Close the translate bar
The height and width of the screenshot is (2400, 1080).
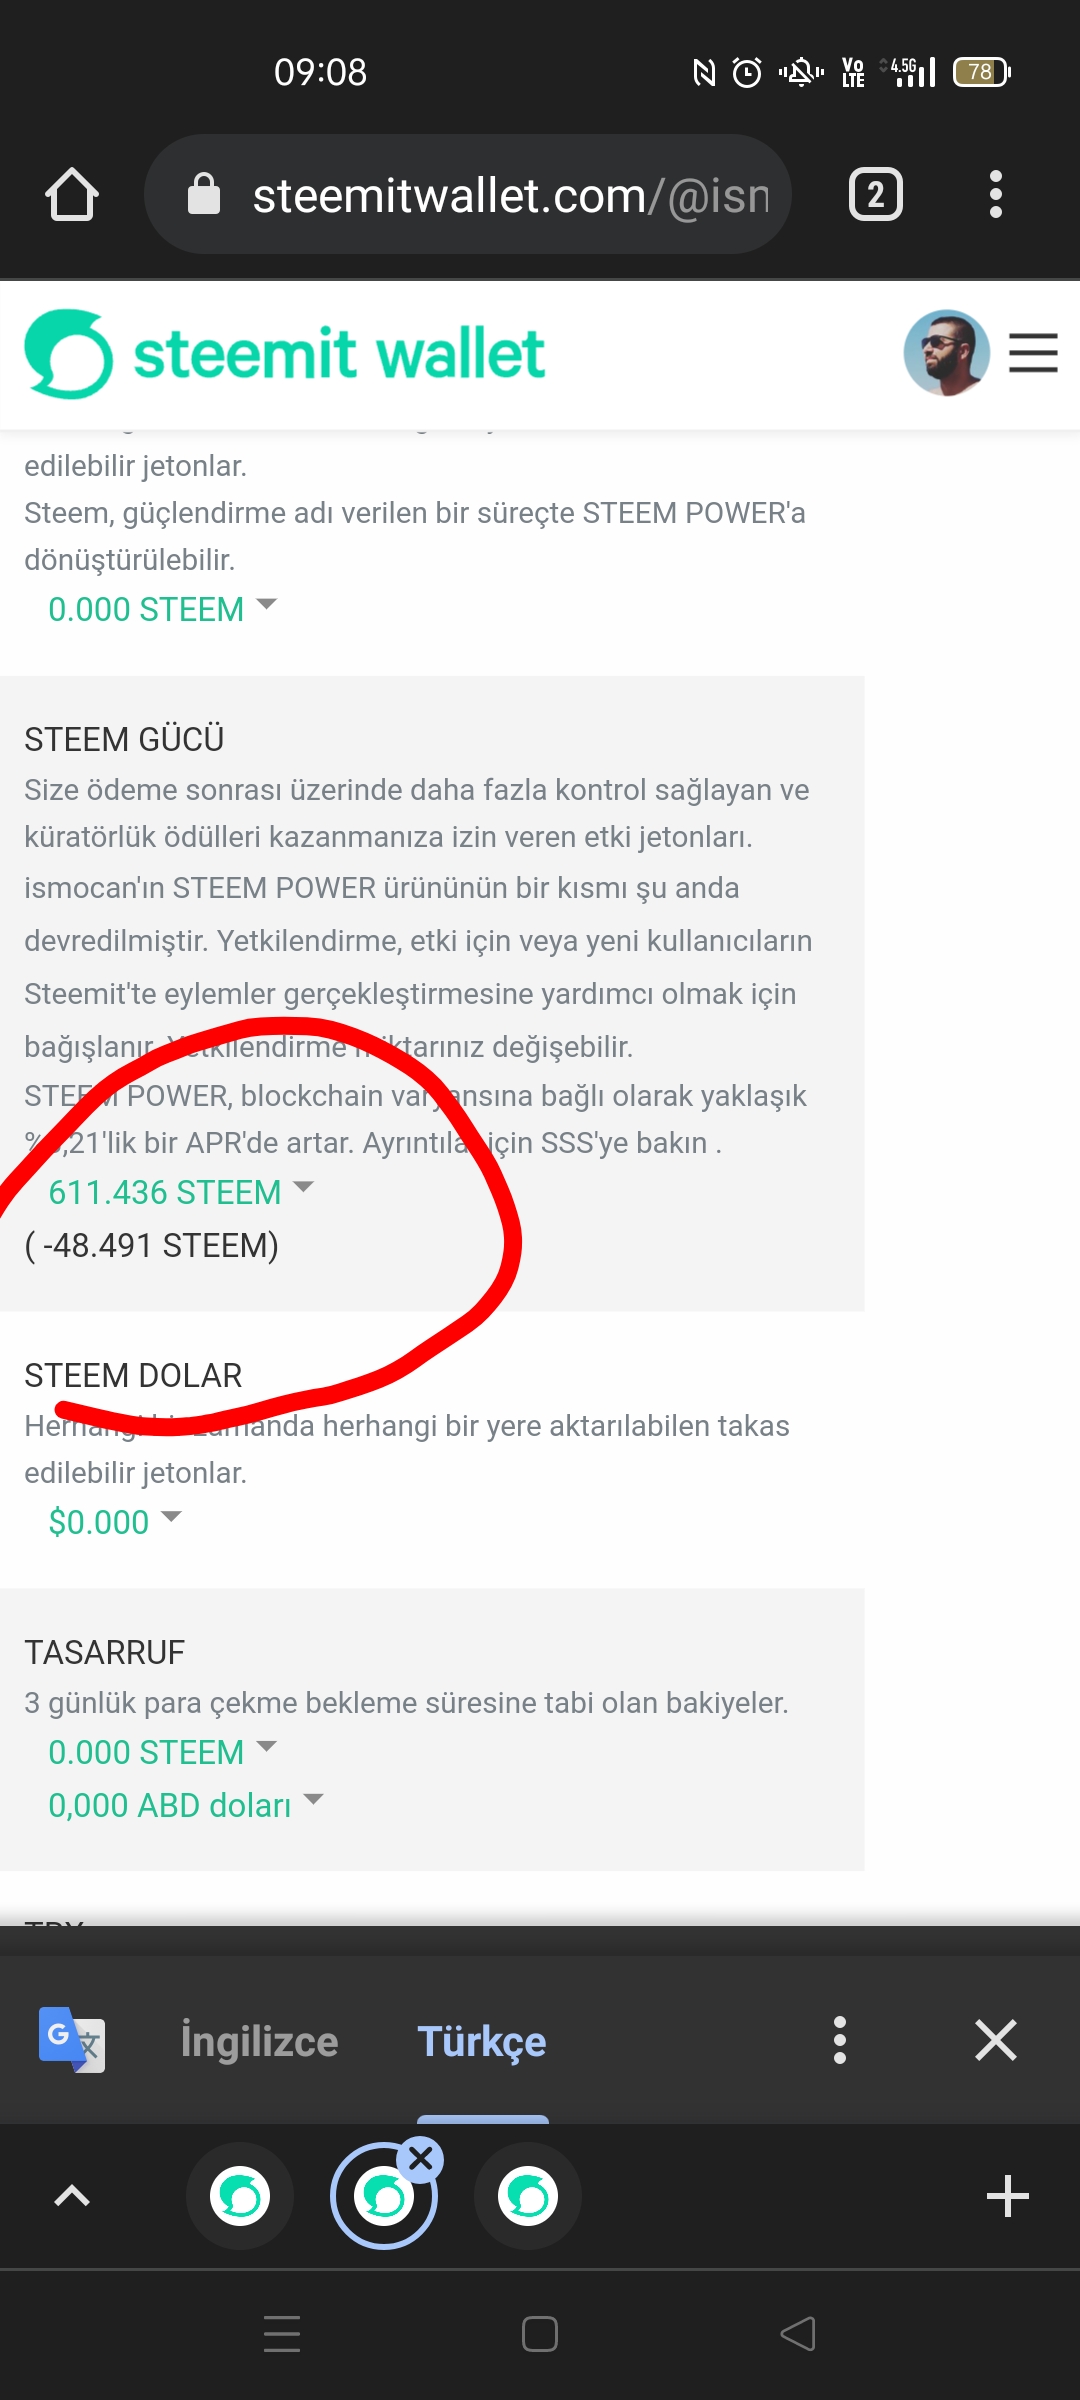tap(996, 2040)
